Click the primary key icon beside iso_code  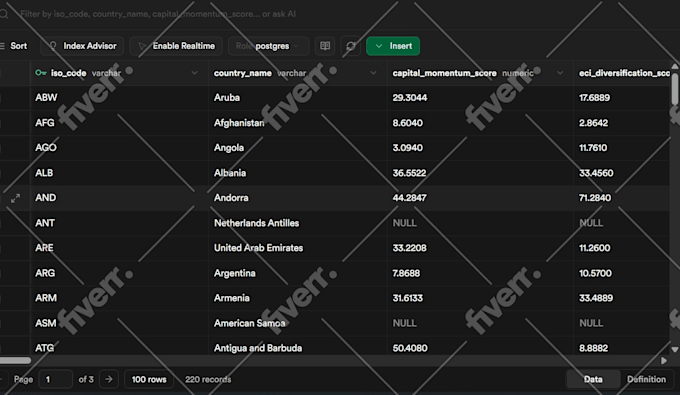pyautogui.click(x=41, y=73)
